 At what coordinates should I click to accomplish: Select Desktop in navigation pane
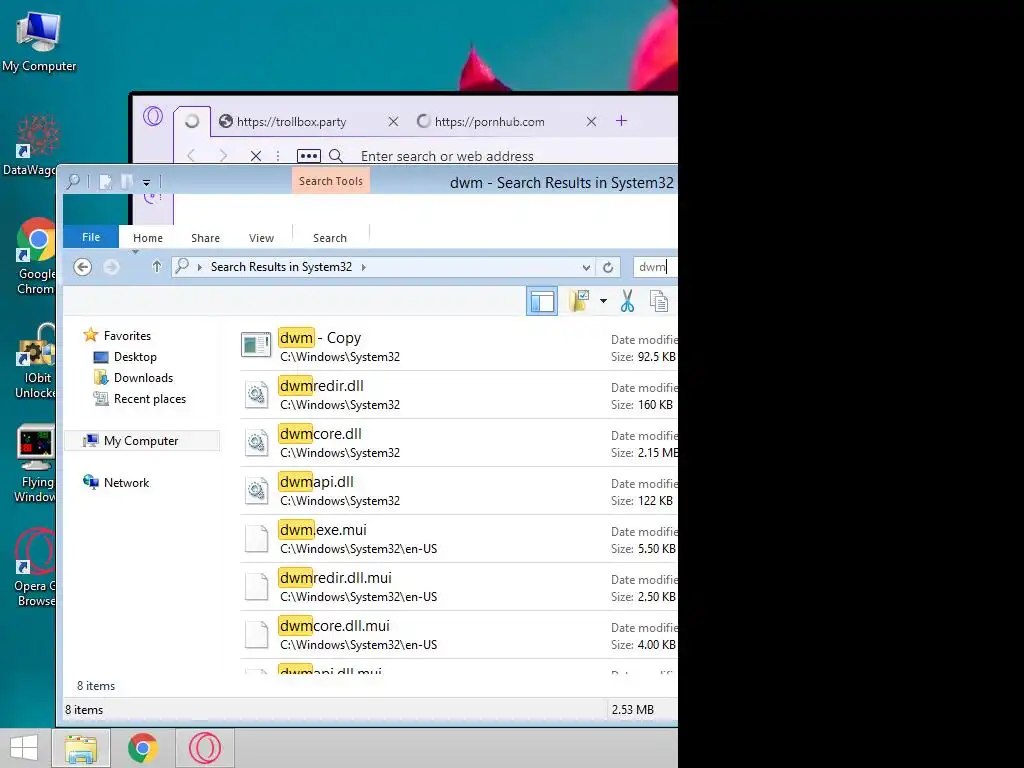(x=135, y=357)
